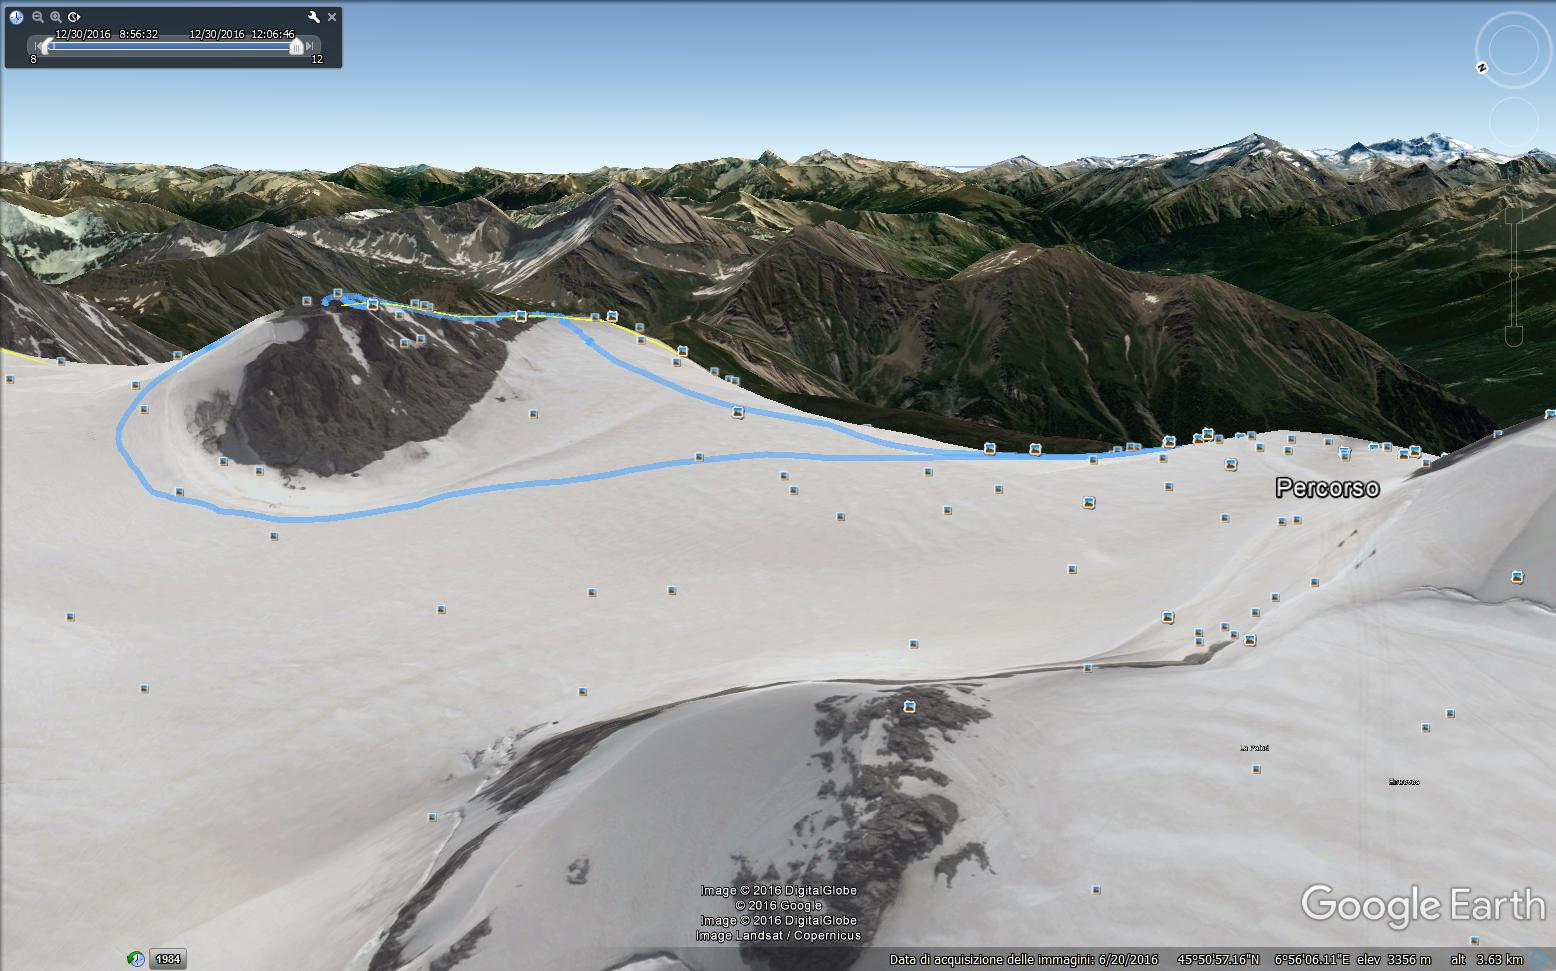Click the North compass indicator
This screenshot has height=971, width=1556.
pyautogui.click(x=1481, y=68)
